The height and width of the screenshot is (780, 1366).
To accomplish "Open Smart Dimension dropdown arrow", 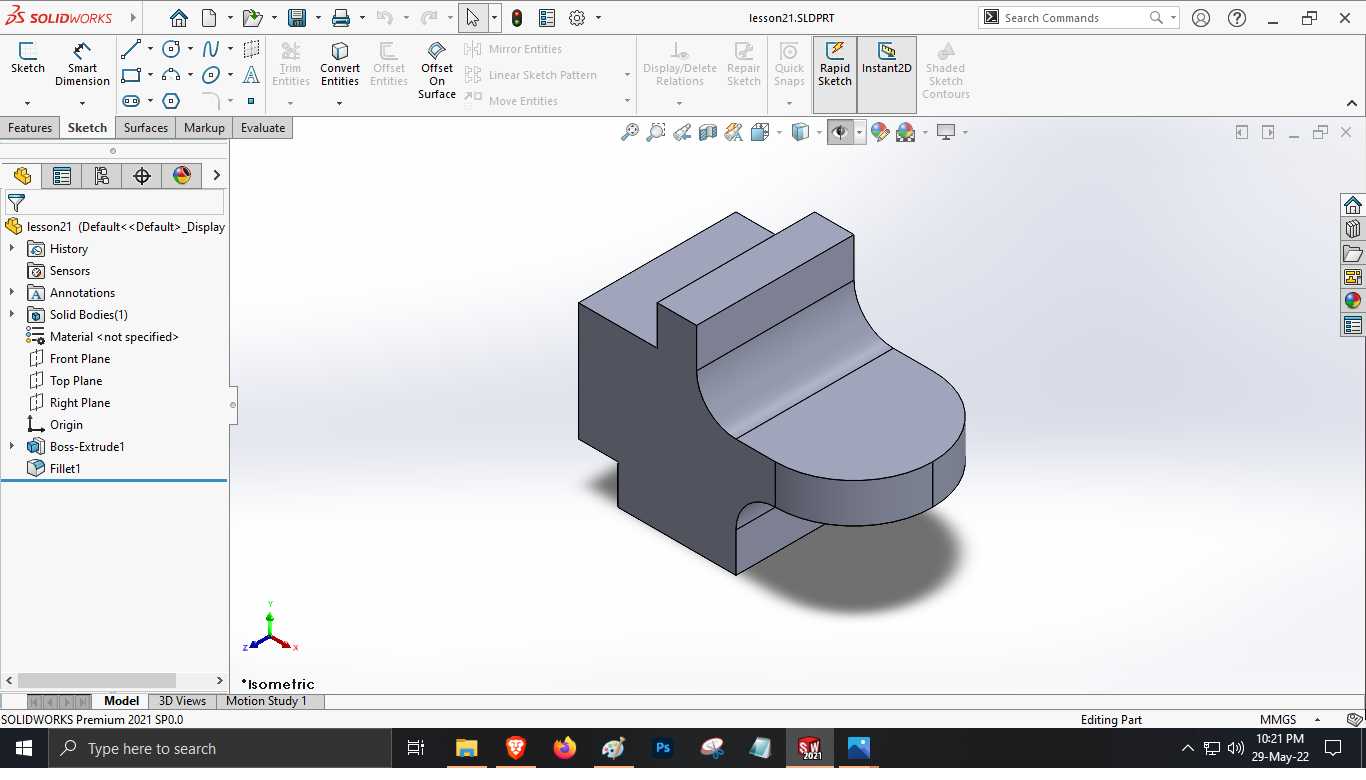I will (x=82, y=103).
